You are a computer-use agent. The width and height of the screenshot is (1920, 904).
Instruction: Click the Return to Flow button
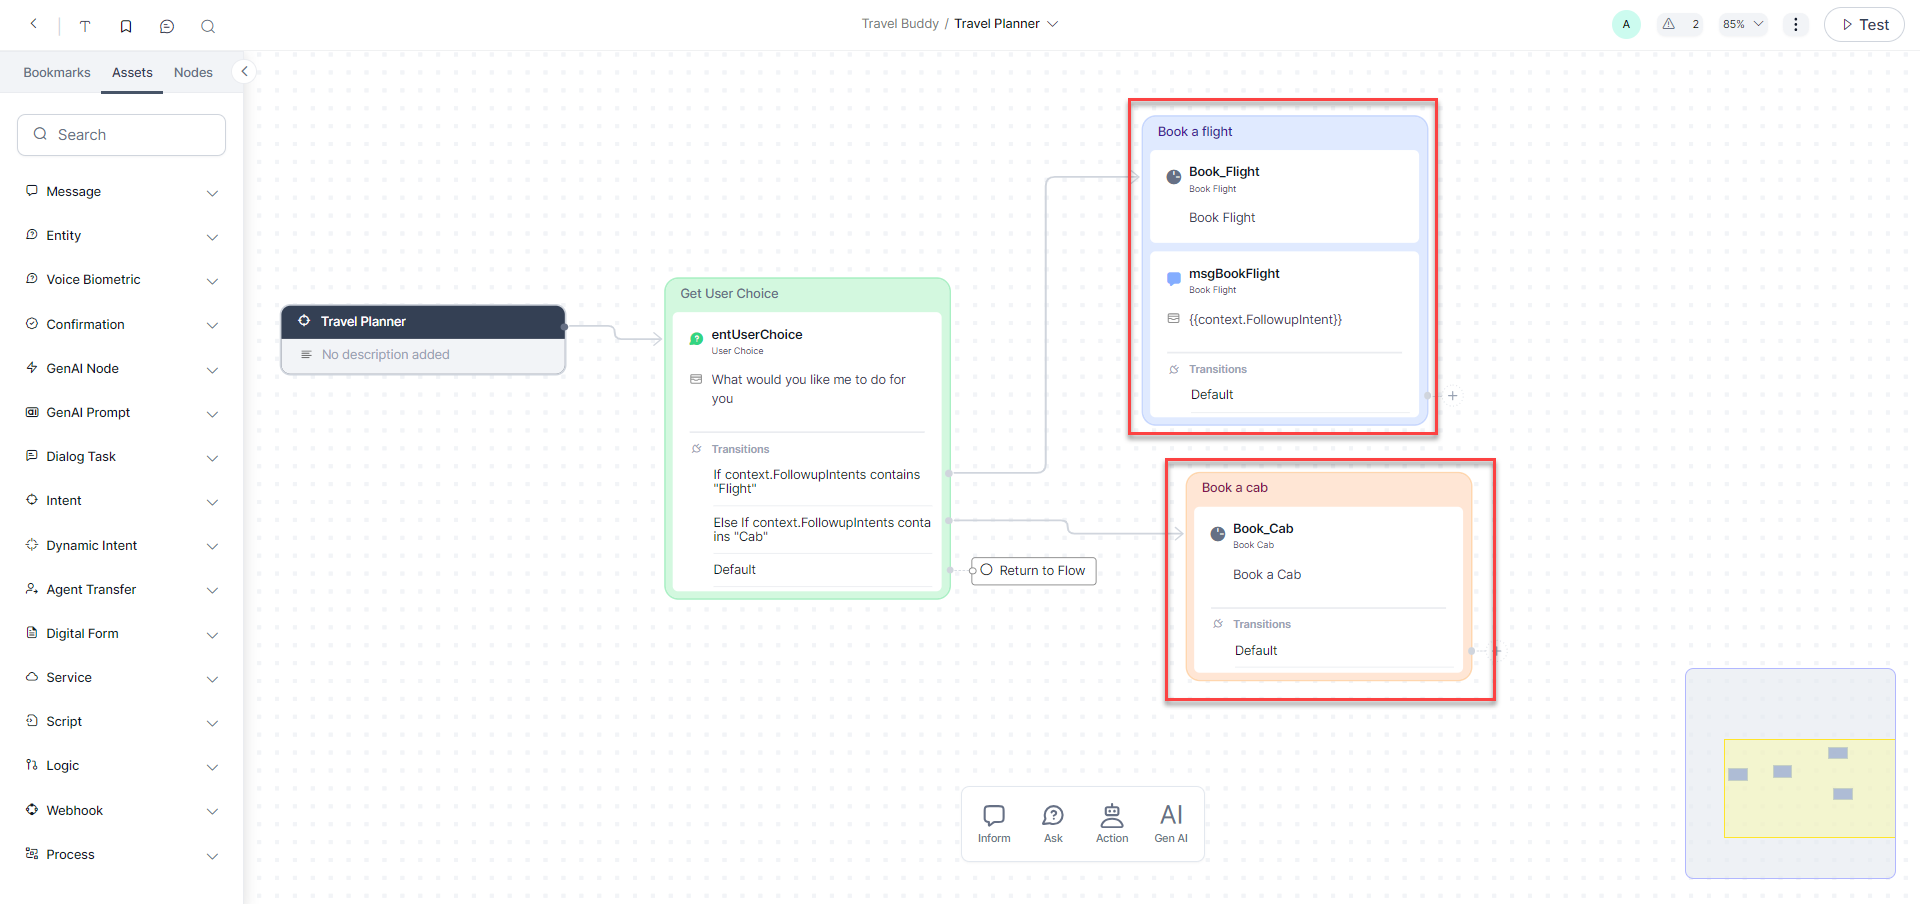click(x=1034, y=571)
